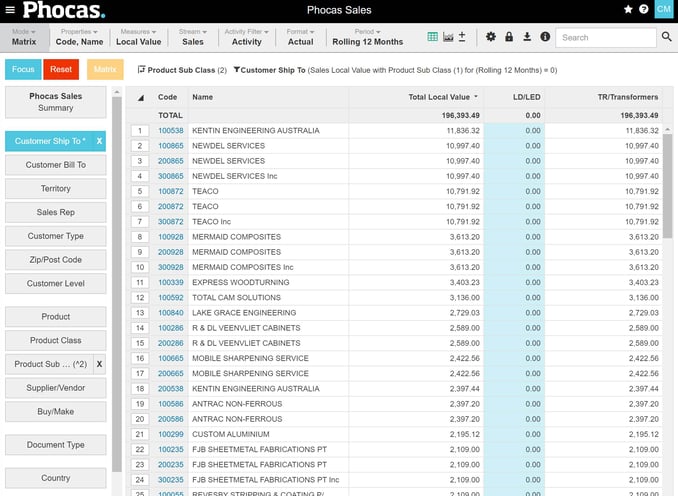Screen dimensions: 678x496
Task: Click into the Search input field
Action: click(x=605, y=38)
